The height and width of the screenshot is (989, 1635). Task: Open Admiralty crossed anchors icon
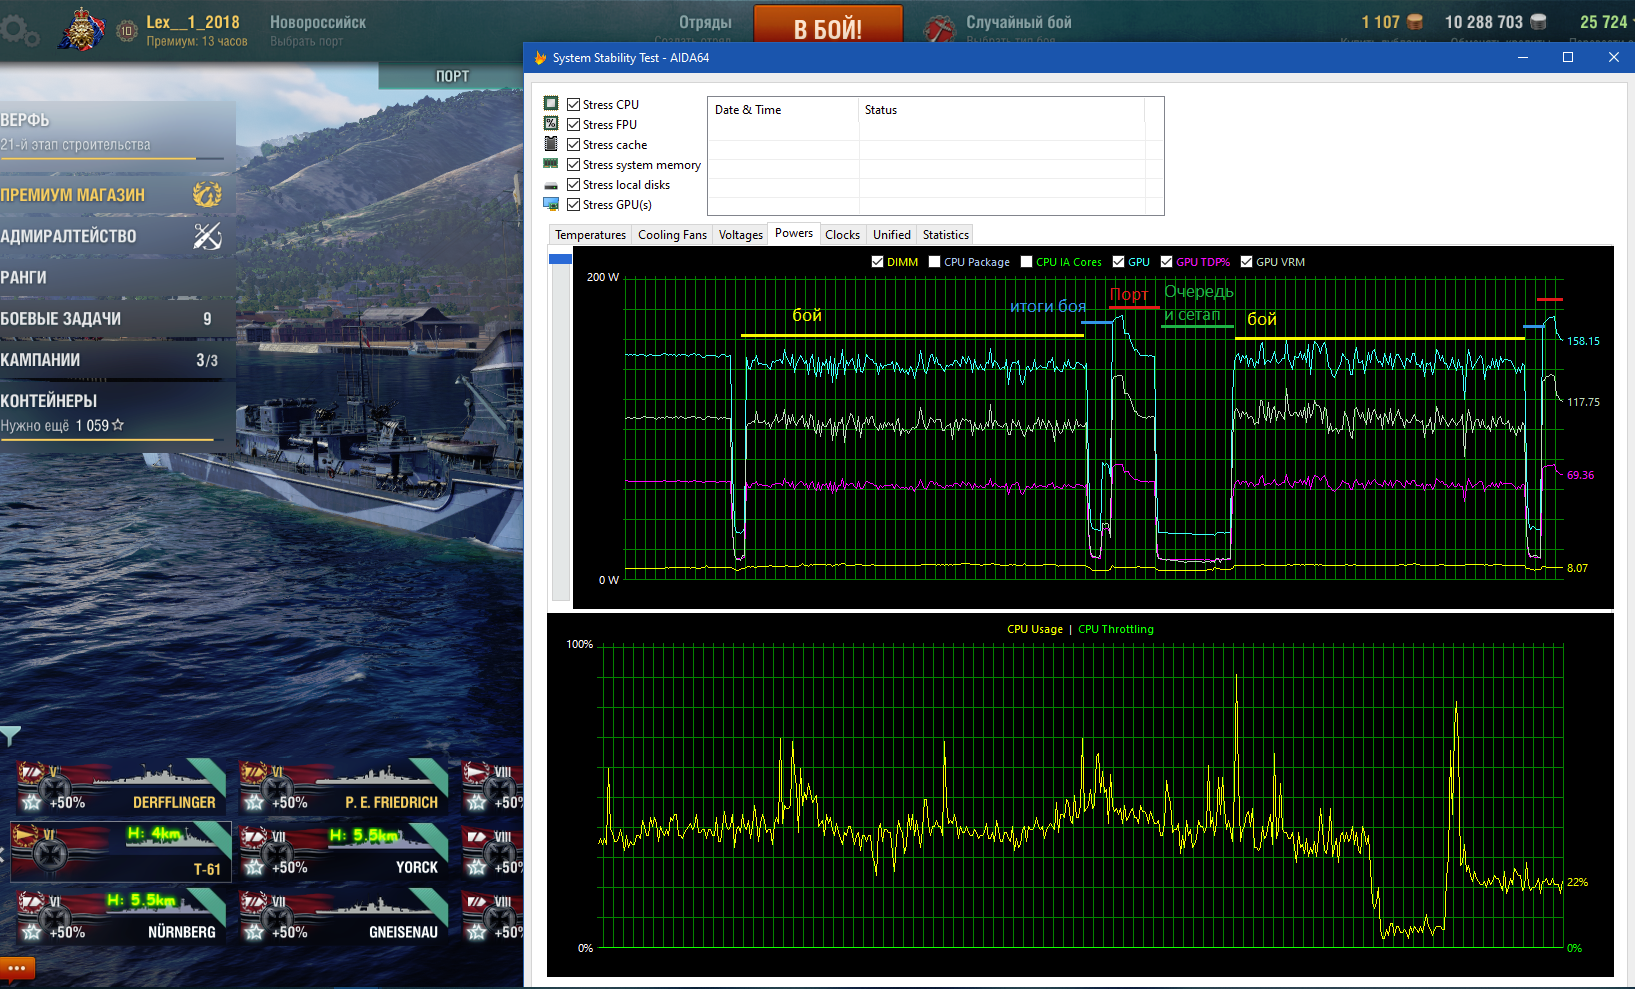(x=207, y=236)
